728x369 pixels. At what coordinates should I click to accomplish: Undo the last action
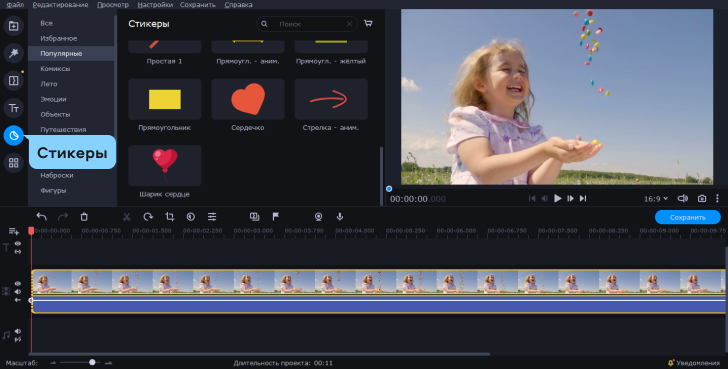(x=42, y=216)
